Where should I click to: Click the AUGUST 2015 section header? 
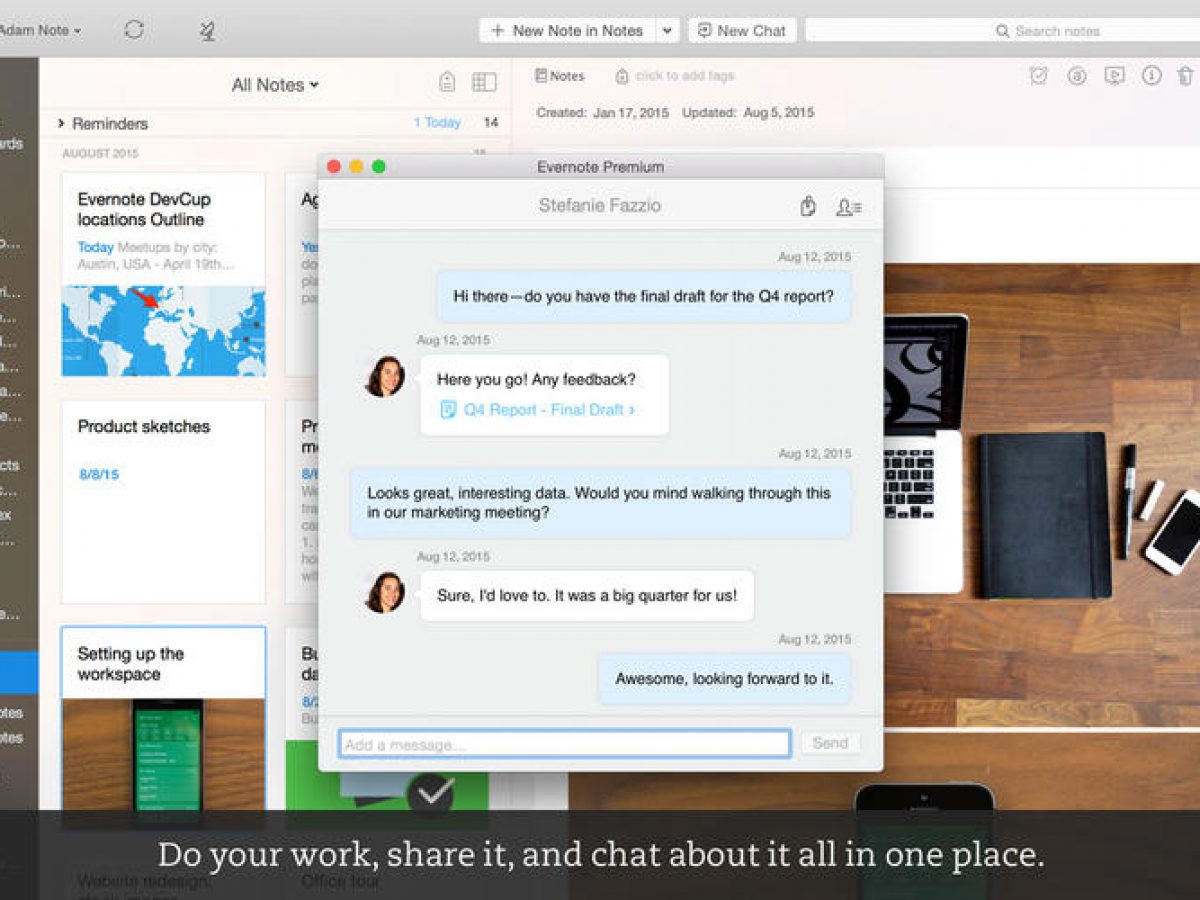[x=100, y=153]
